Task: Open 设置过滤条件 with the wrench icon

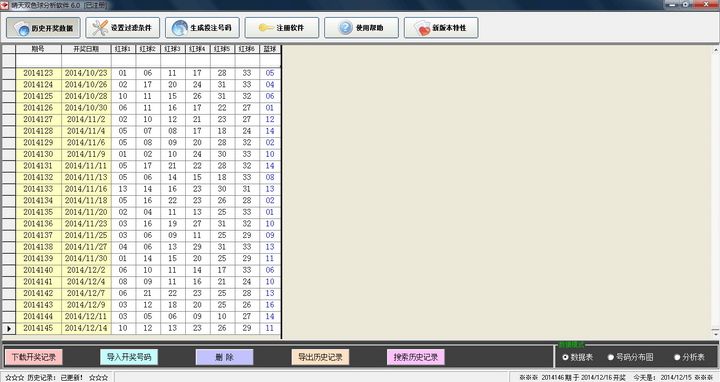Action: 123,28
